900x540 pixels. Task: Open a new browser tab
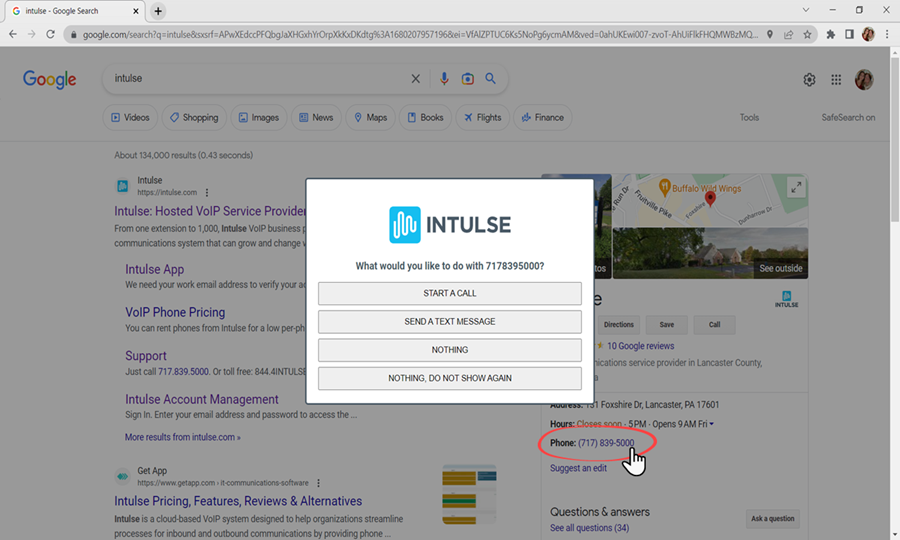tap(158, 11)
